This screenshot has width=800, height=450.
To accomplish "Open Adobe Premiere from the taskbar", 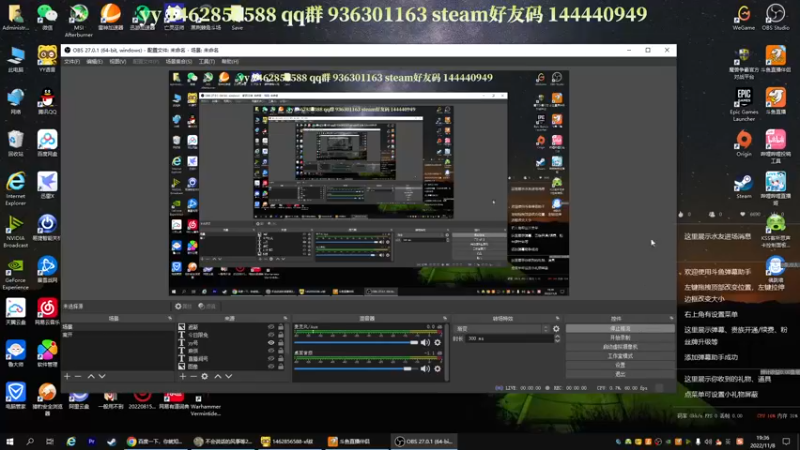I will coord(91,441).
